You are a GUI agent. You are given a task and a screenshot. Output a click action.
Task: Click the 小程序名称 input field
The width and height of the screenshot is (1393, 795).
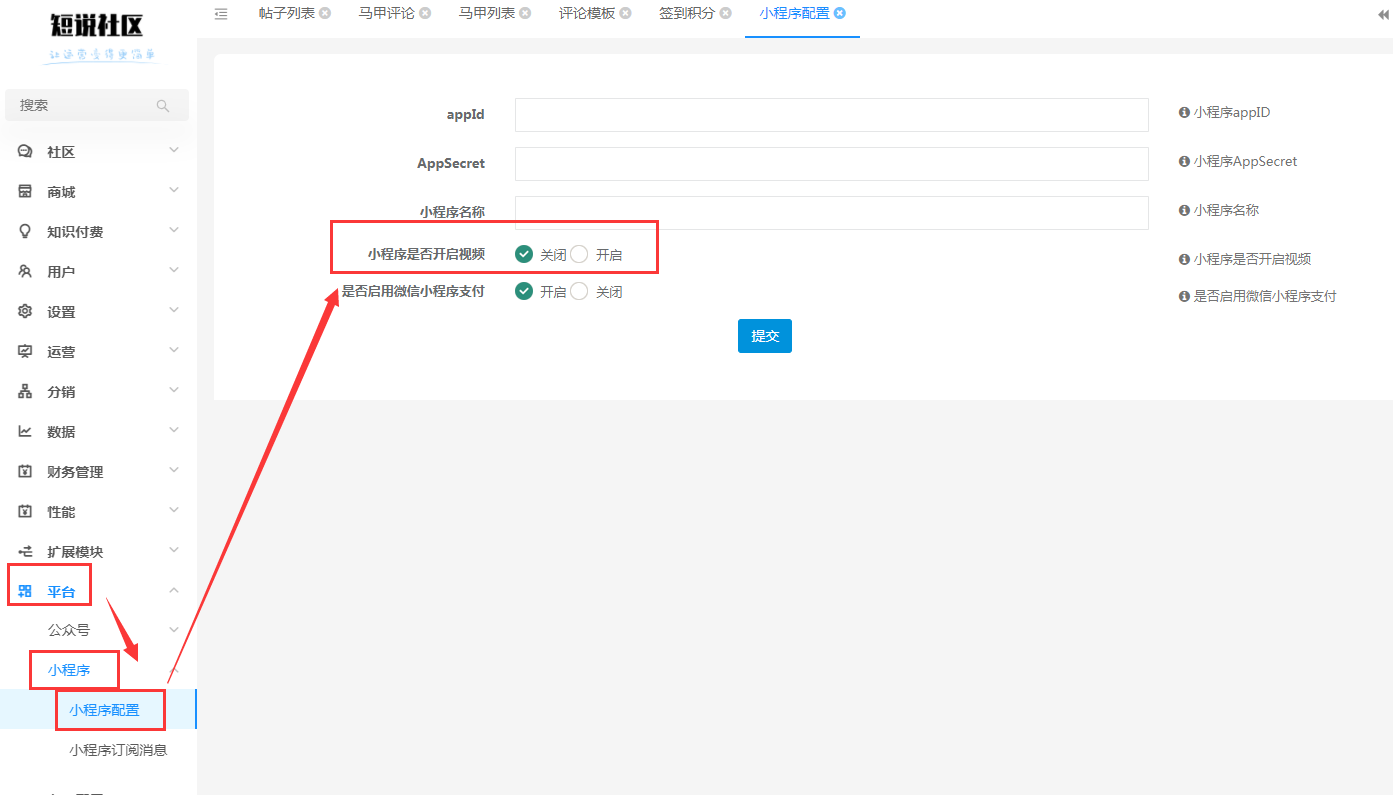(831, 212)
